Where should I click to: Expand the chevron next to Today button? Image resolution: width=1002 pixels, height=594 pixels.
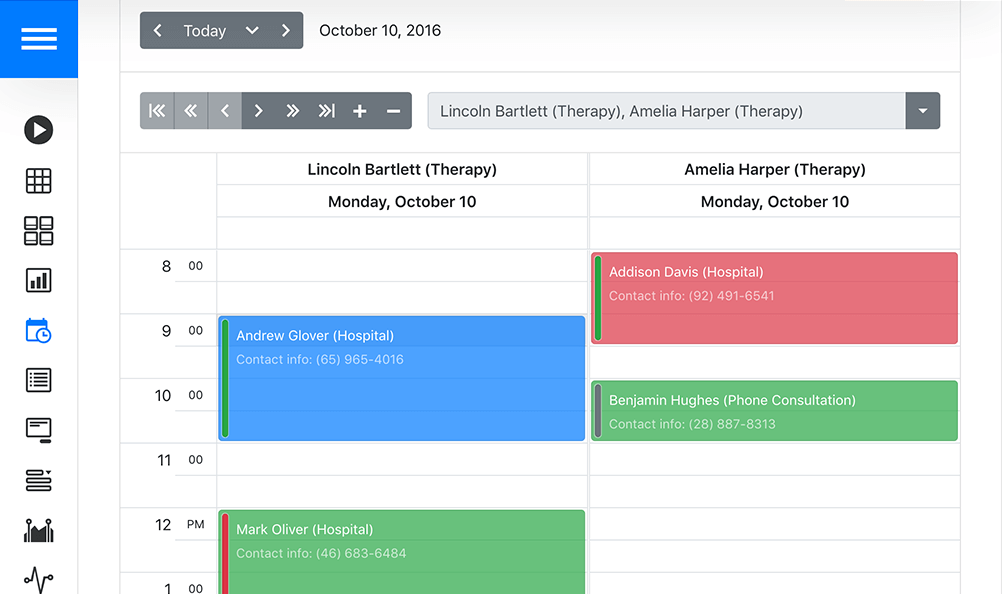251,30
